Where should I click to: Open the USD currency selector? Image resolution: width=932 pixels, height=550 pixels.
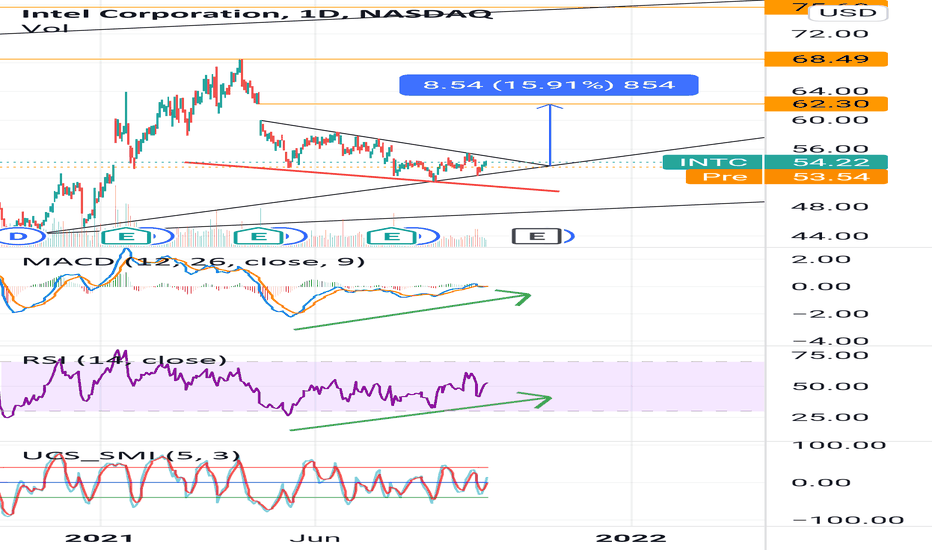point(848,12)
